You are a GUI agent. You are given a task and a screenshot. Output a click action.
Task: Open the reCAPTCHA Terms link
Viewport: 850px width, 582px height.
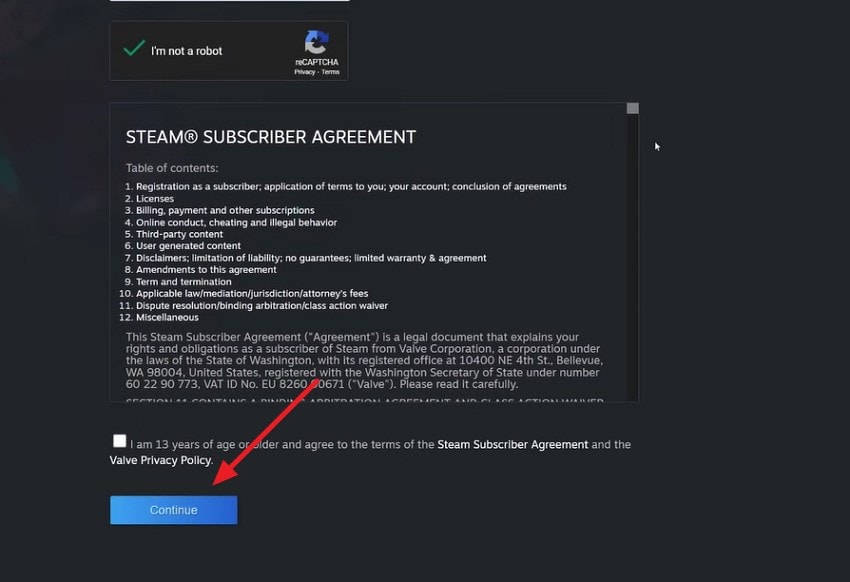pos(329,71)
